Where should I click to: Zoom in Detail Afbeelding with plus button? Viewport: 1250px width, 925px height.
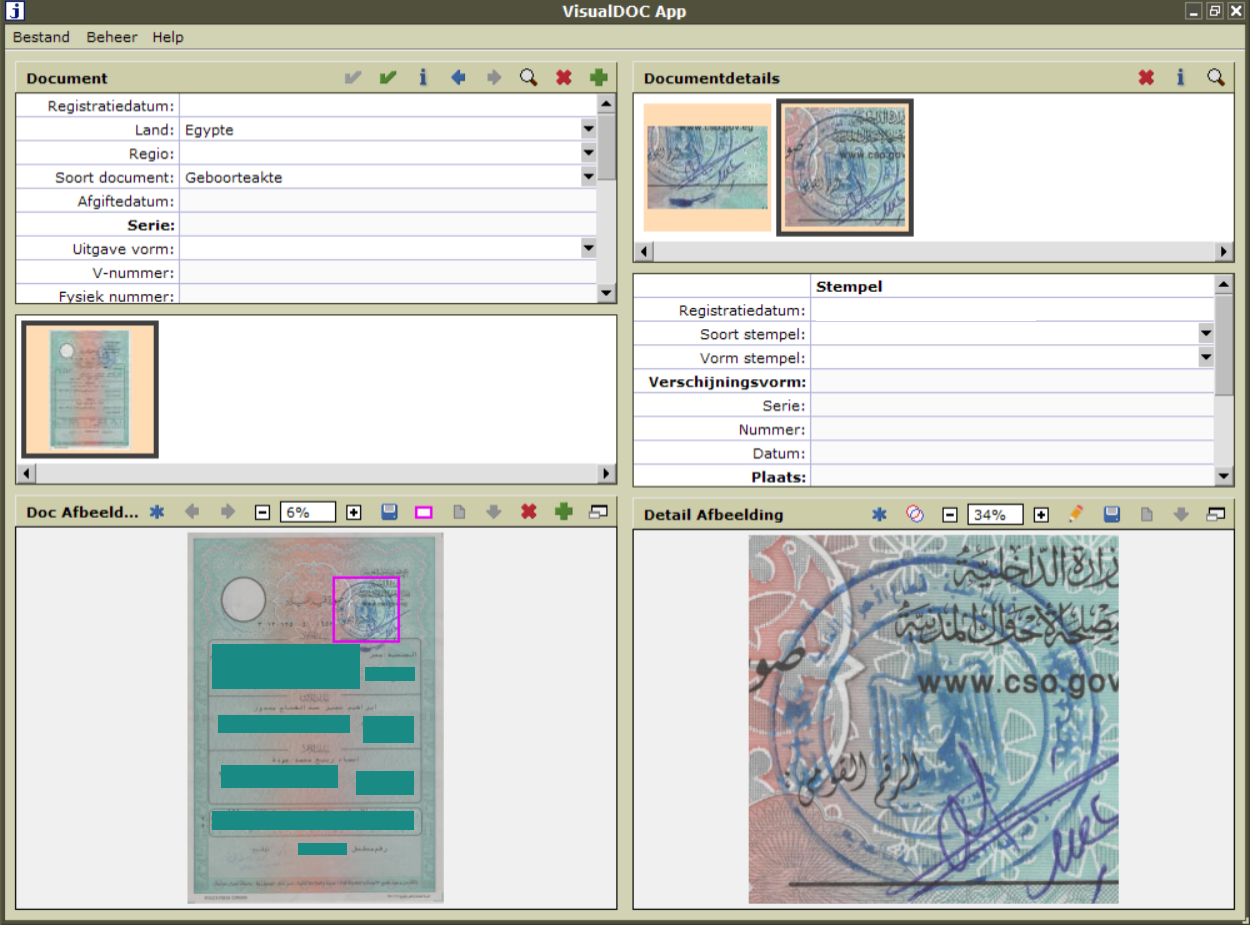tap(1041, 514)
